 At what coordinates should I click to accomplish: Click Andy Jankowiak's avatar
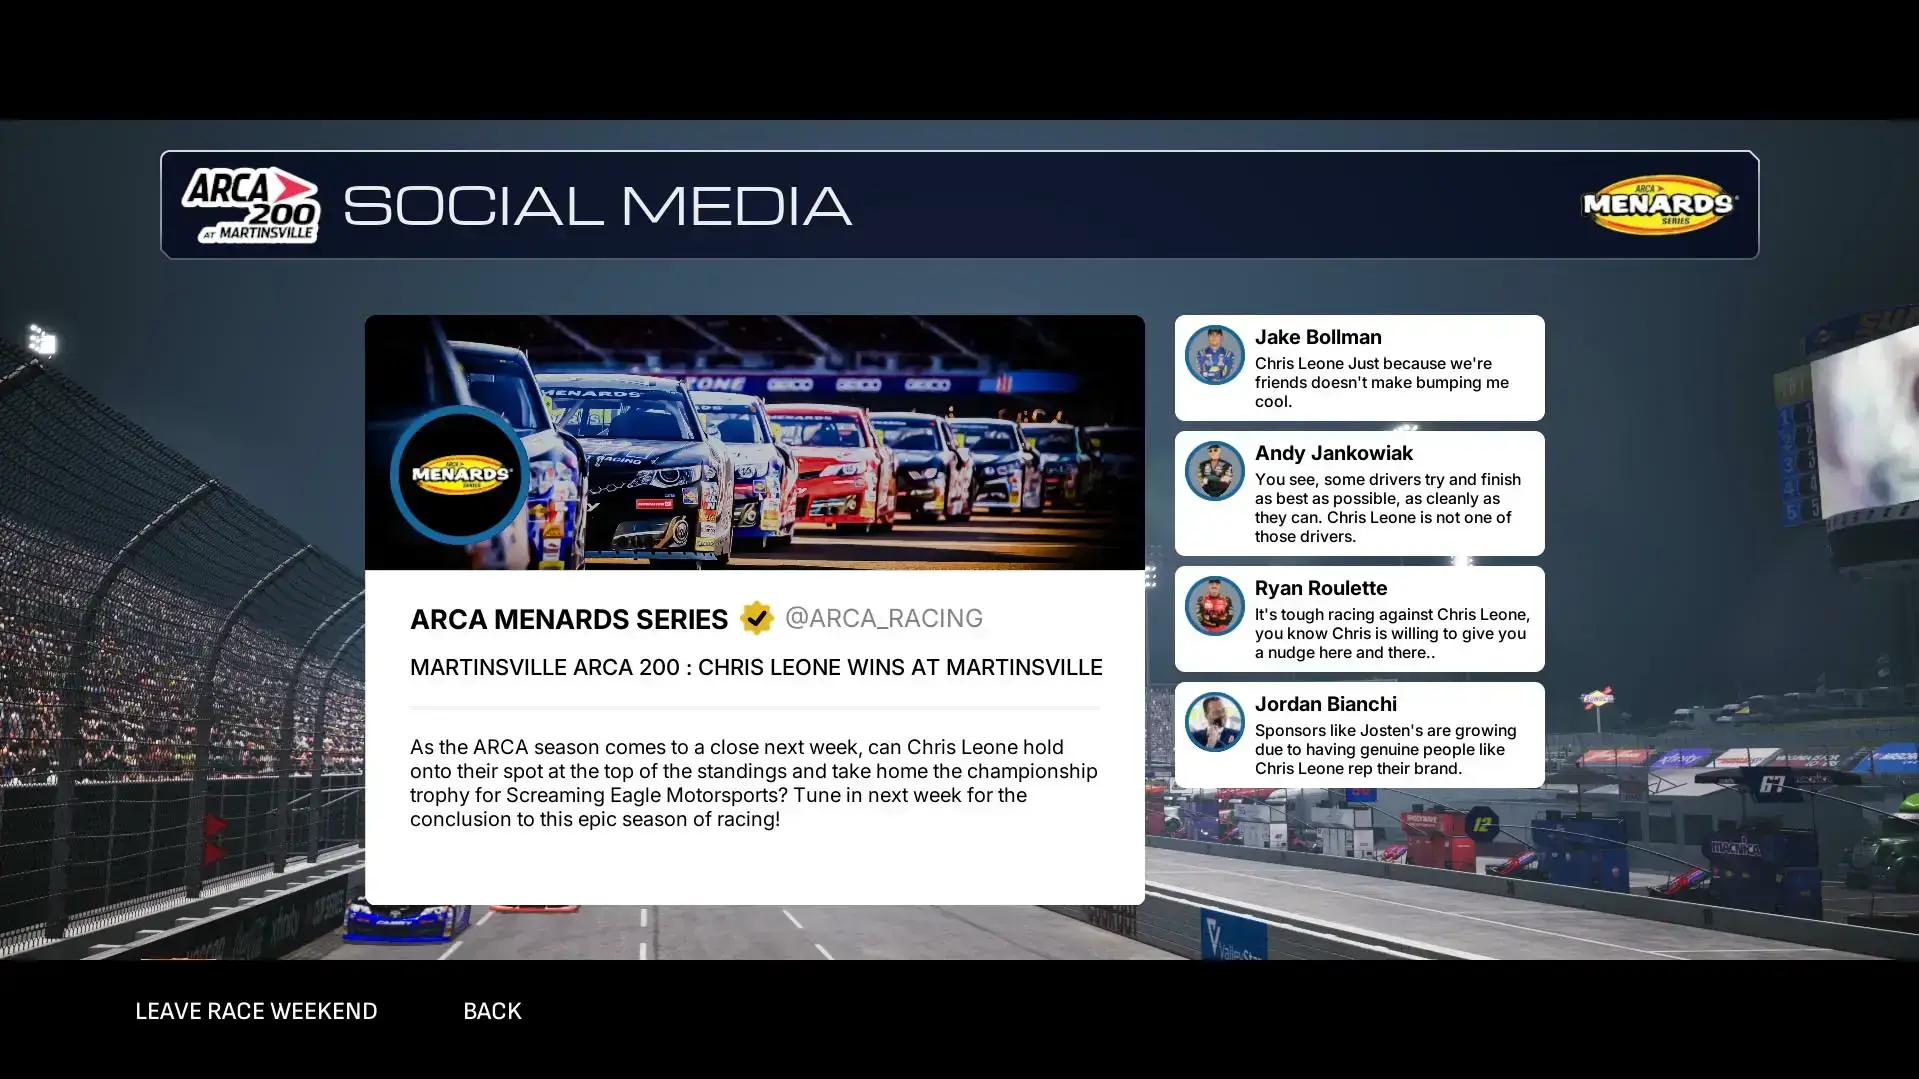[1214, 471]
